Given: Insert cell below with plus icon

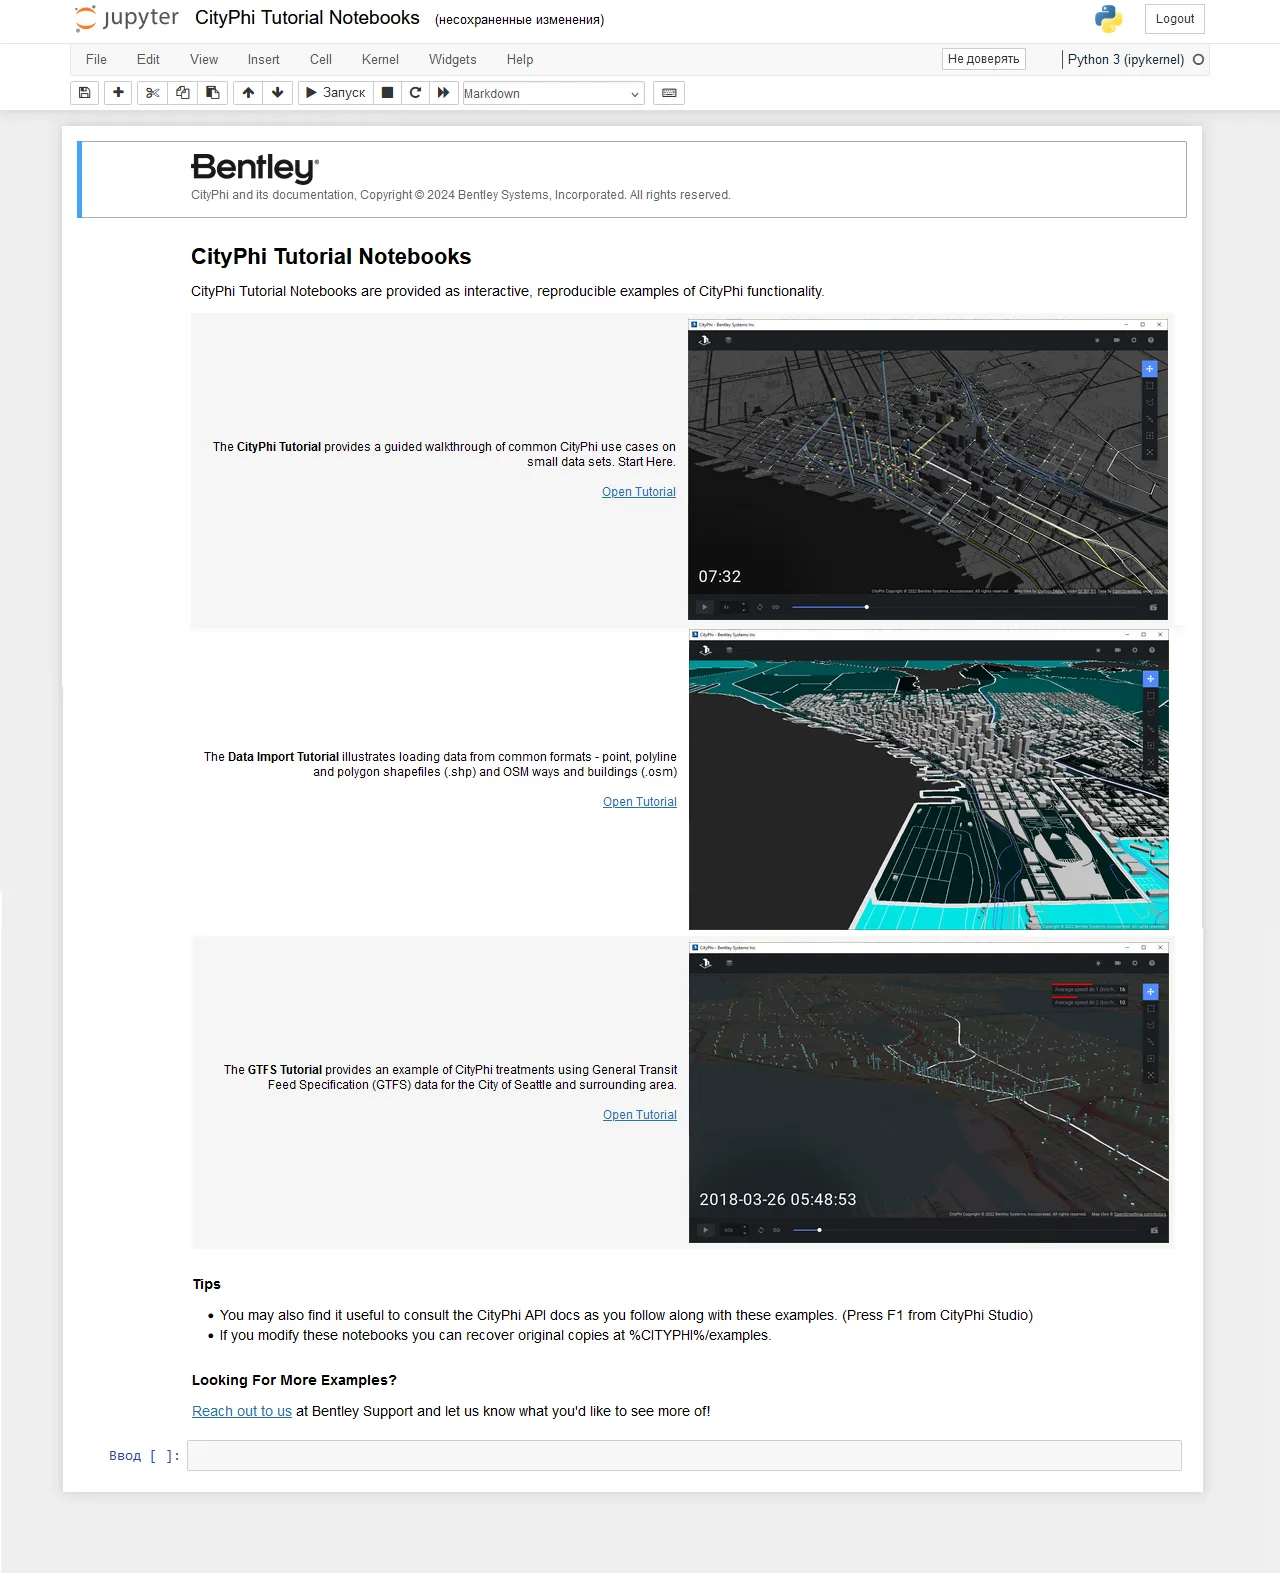Looking at the screenshot, I should [x=118, y=93].
